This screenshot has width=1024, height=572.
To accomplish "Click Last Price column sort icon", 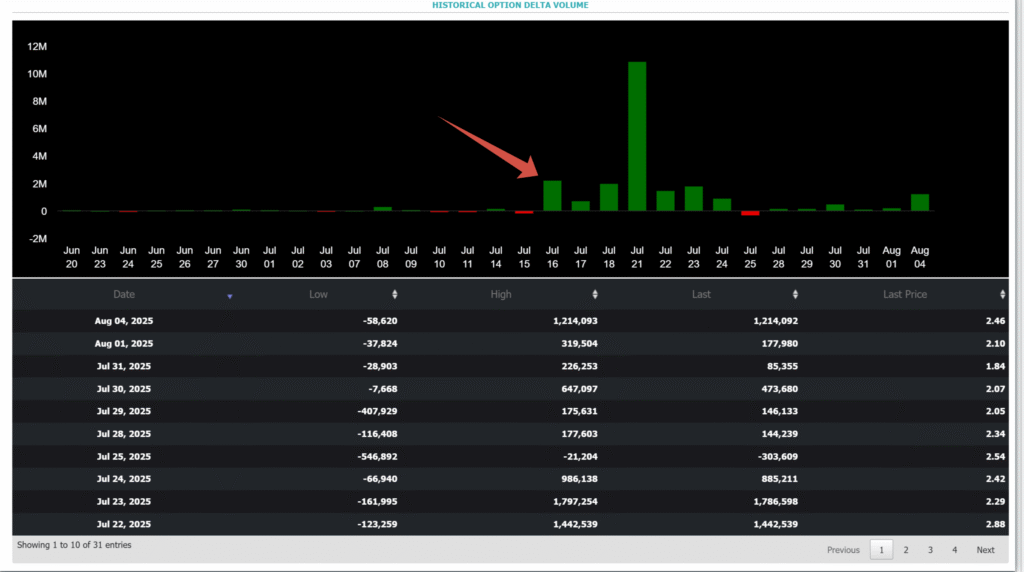I will click(1002, 295).
